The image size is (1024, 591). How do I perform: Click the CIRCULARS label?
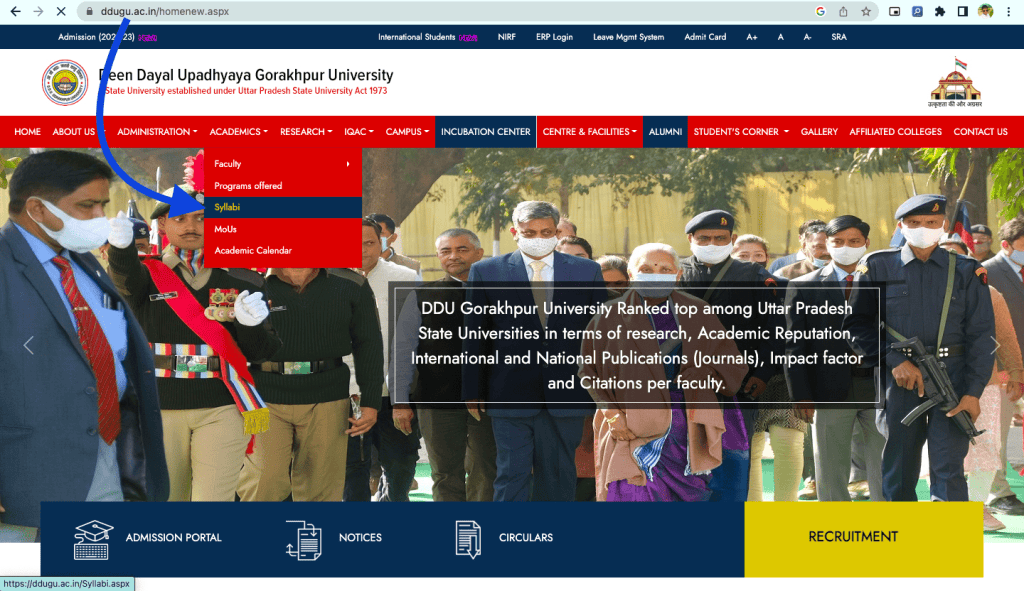pos(526,537)
